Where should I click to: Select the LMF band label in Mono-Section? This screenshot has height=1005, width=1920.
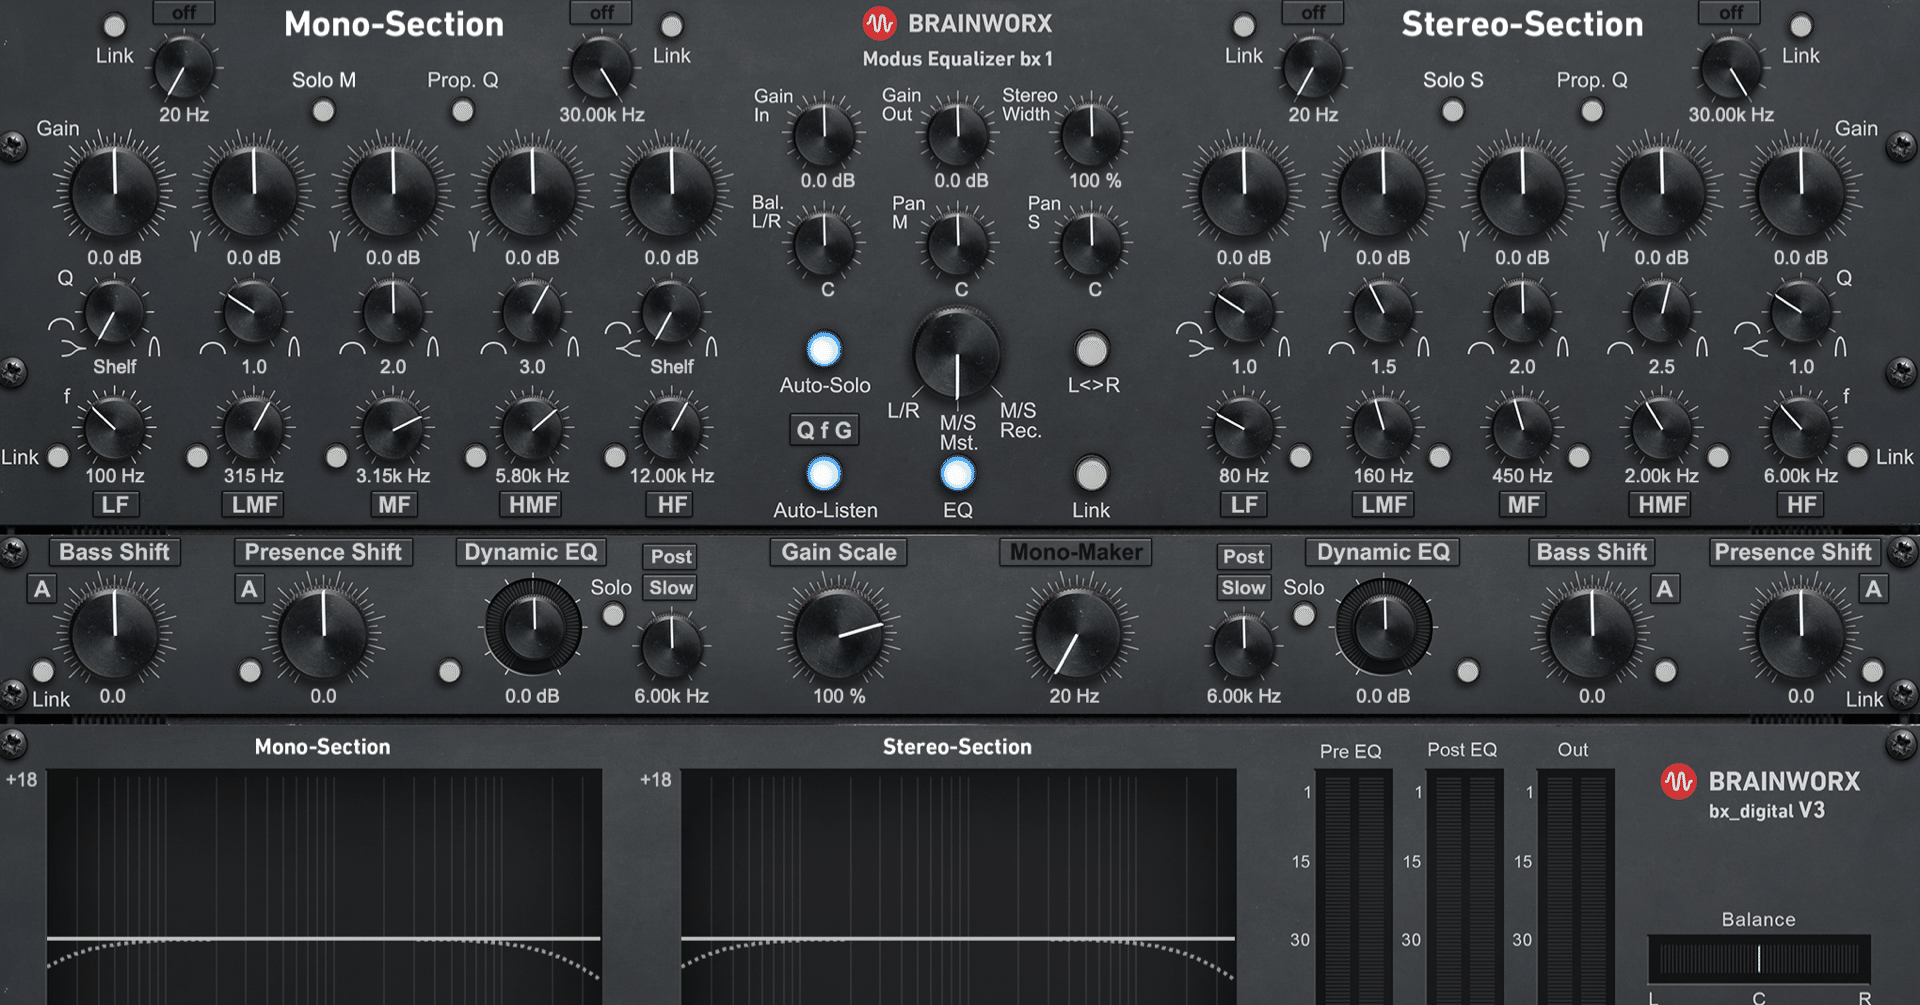point(252,504)
